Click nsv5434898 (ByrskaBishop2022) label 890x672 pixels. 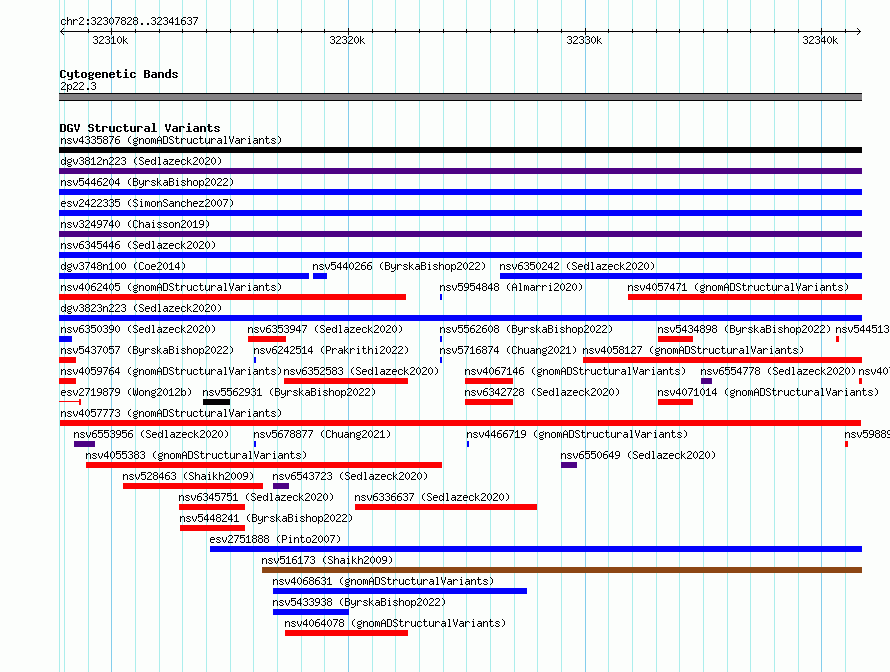click(x=744, y=329)
